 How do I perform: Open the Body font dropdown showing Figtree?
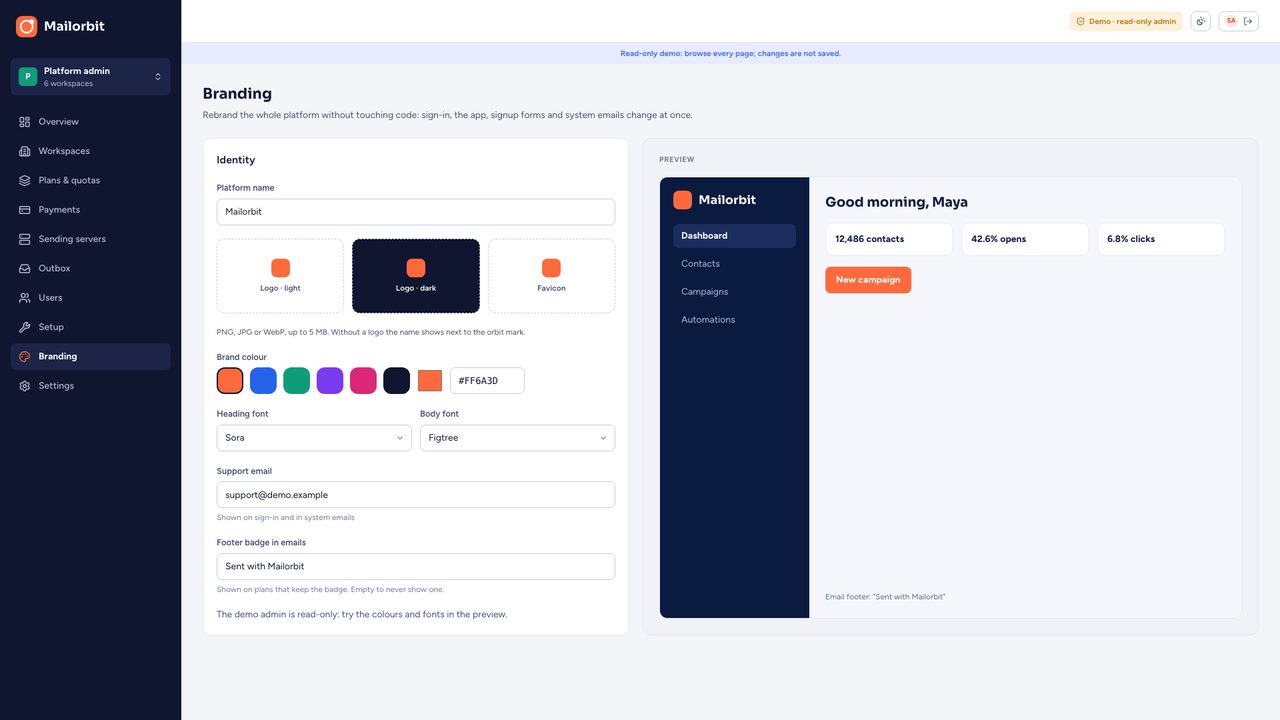click(517, 438)
